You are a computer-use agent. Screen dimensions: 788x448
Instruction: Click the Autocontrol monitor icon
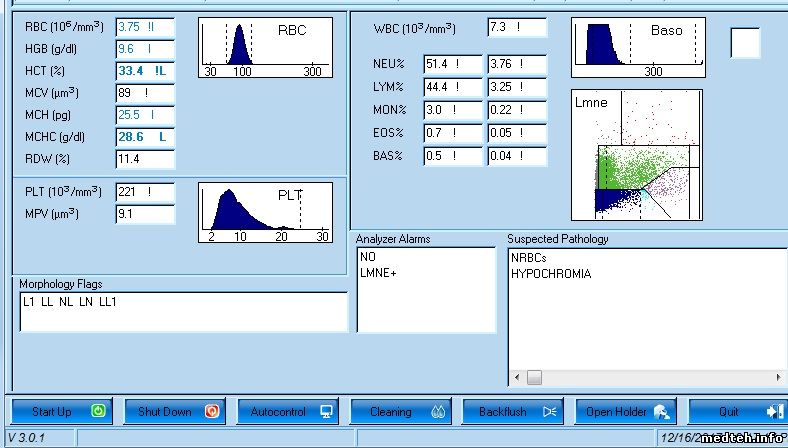[x=325, y=411]
